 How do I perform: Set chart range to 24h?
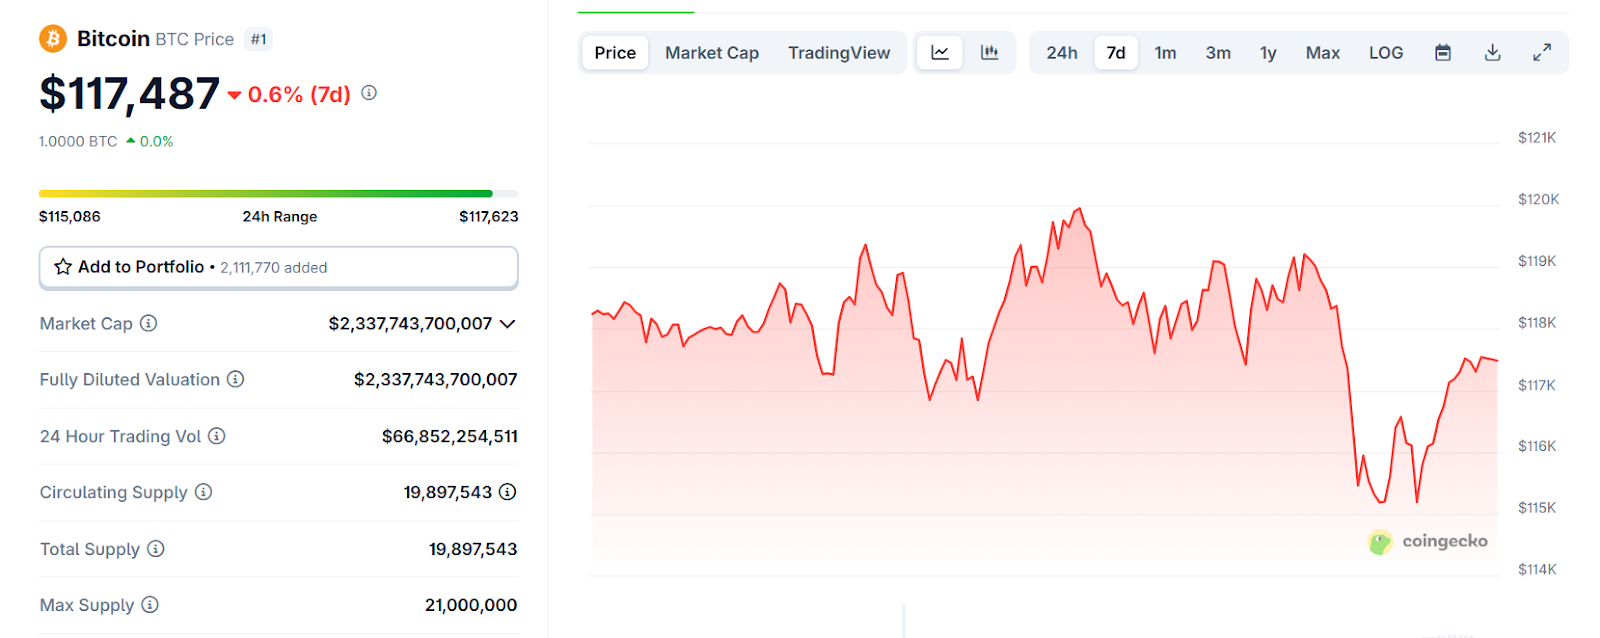pos(1062,53)
